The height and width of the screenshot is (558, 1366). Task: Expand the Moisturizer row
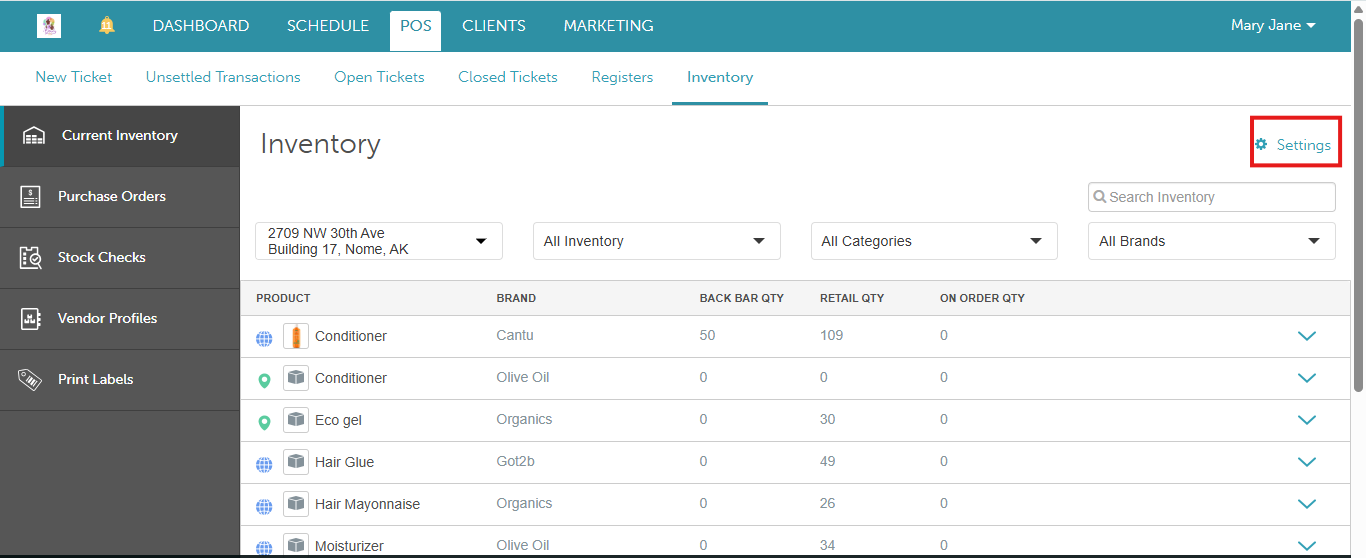click(1306, 545)
